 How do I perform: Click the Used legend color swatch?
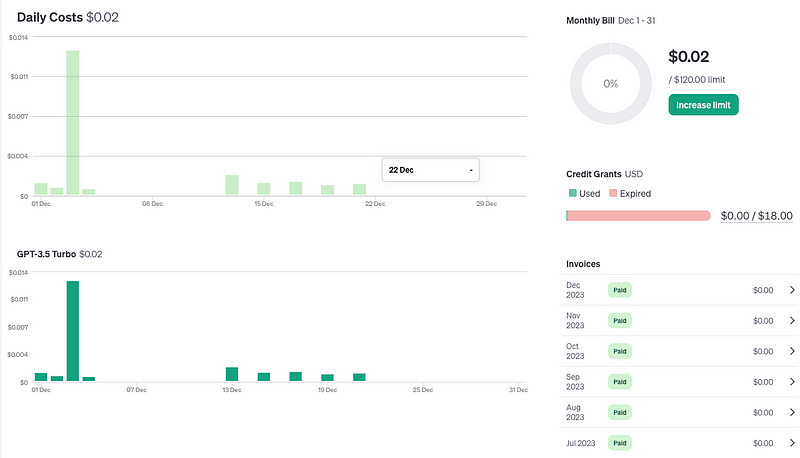(x=572, y=193)
